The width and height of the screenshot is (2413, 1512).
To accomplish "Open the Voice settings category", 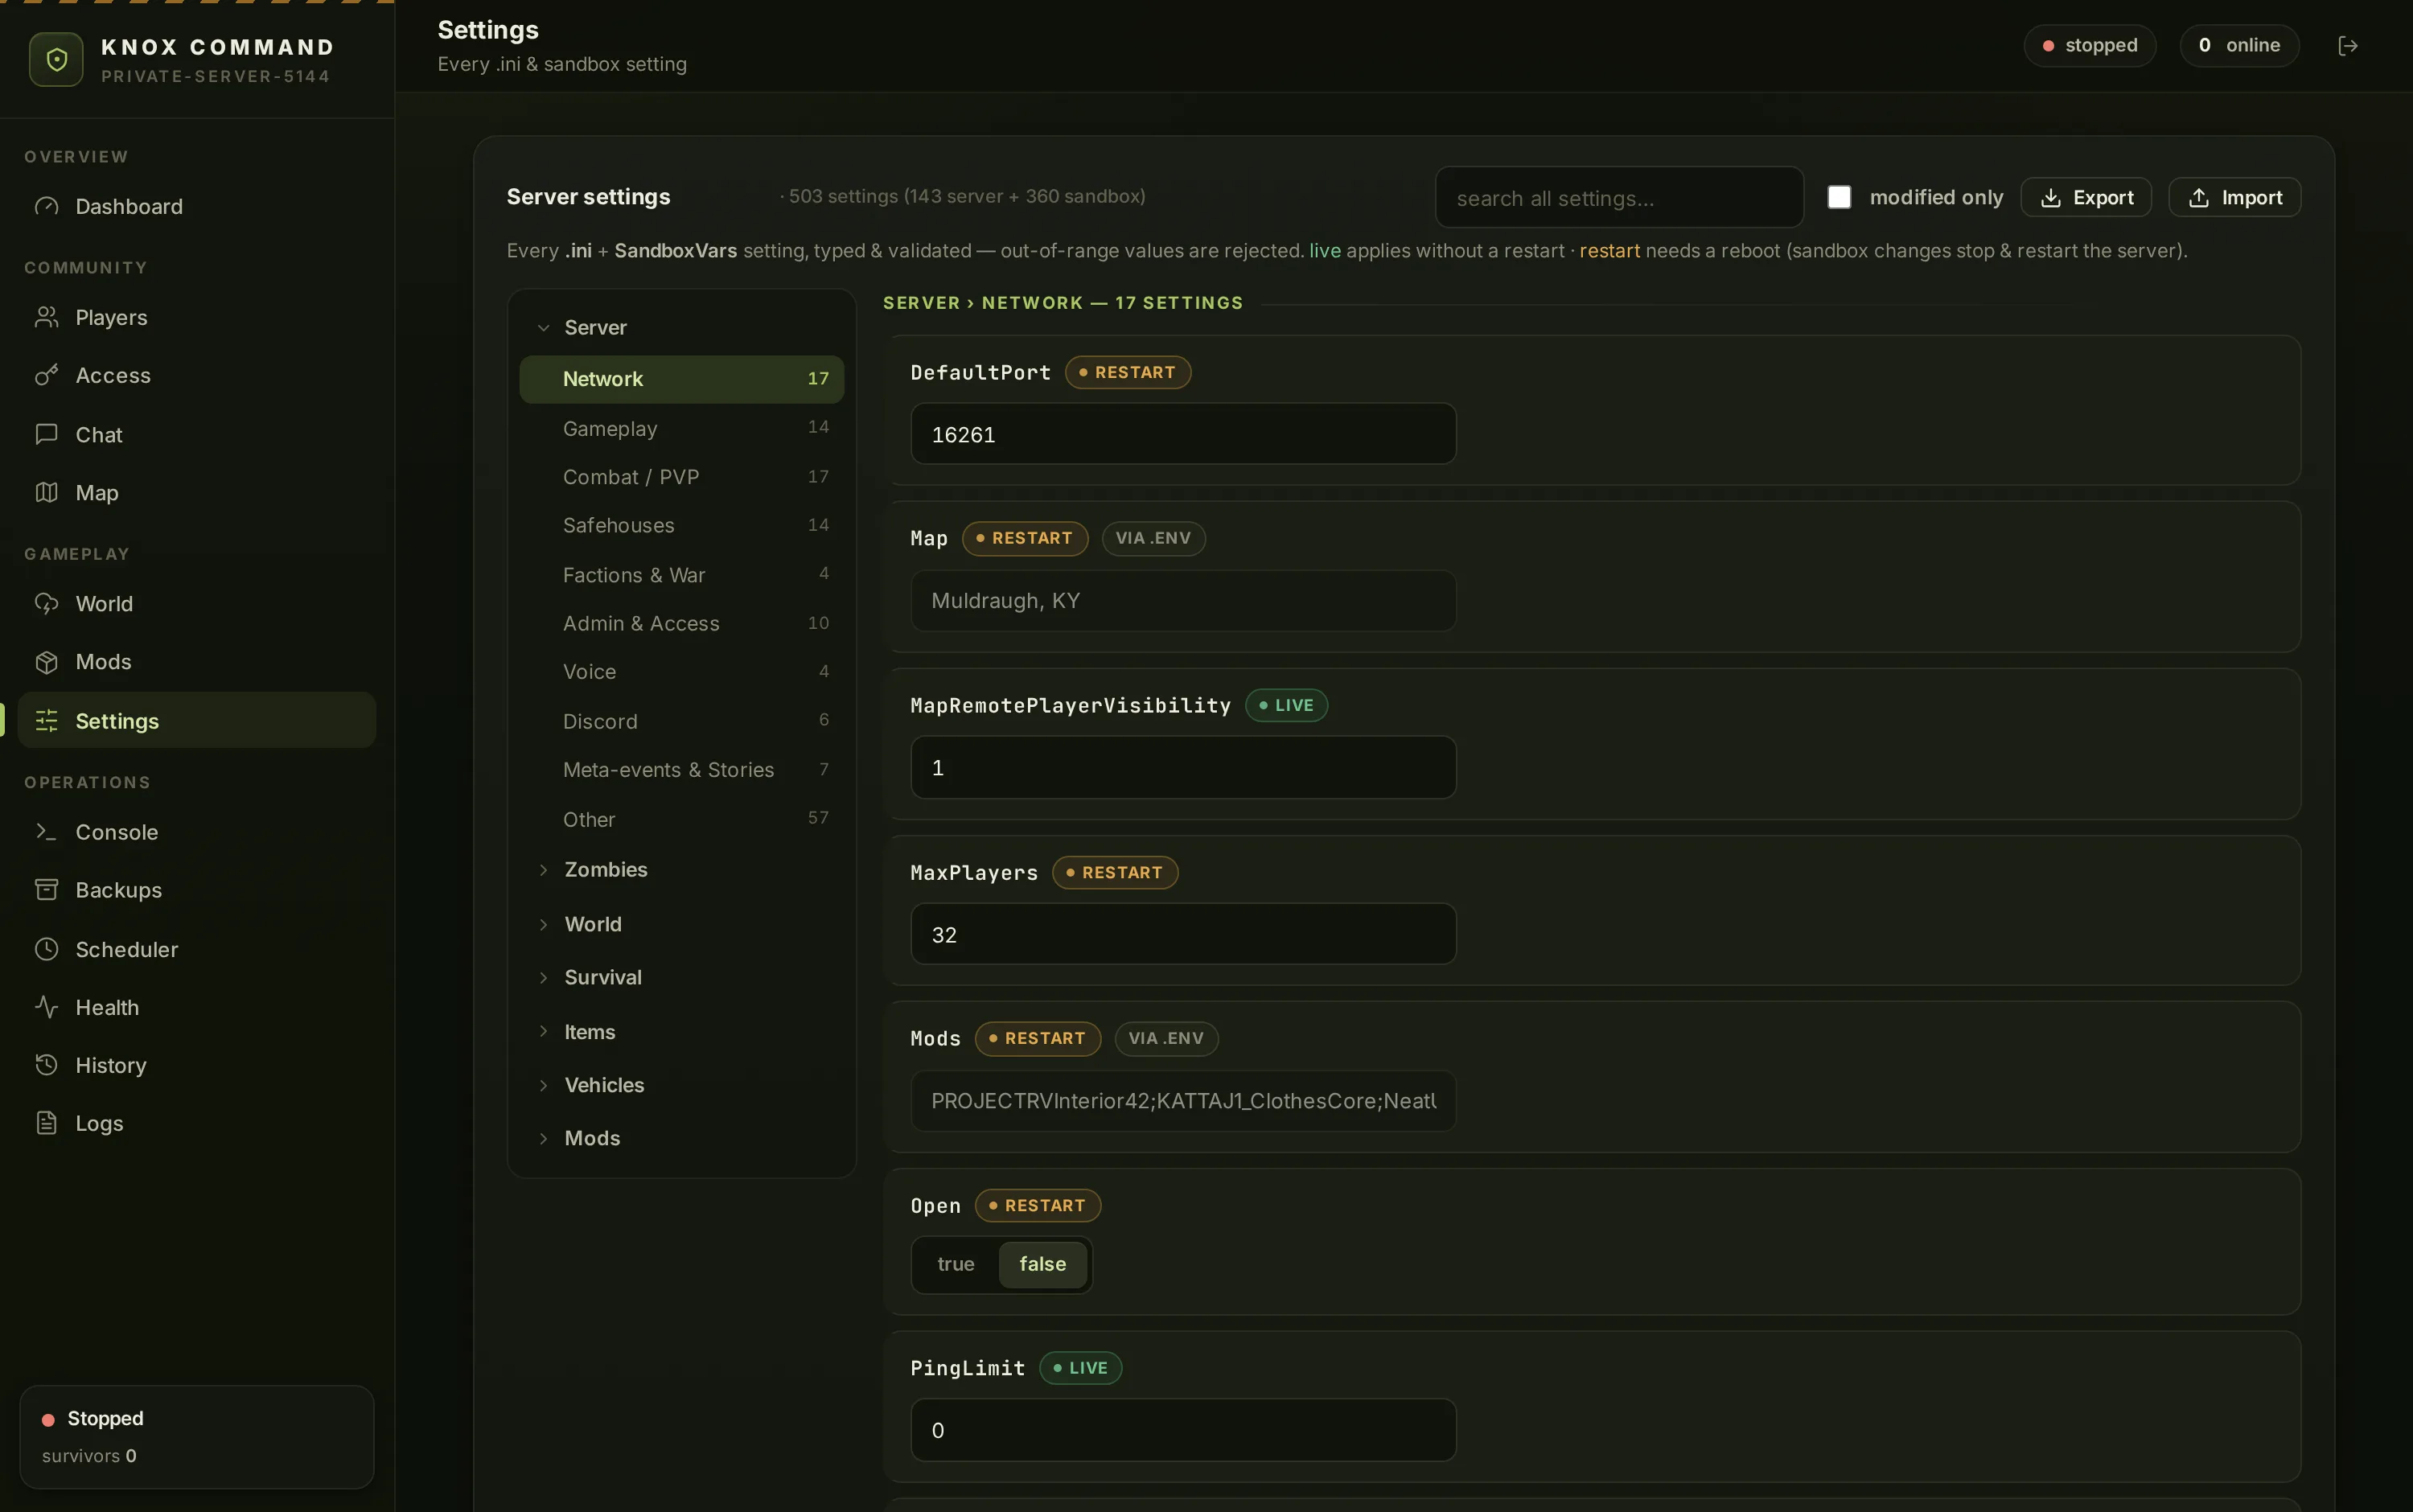I will [x=682, y=671].
